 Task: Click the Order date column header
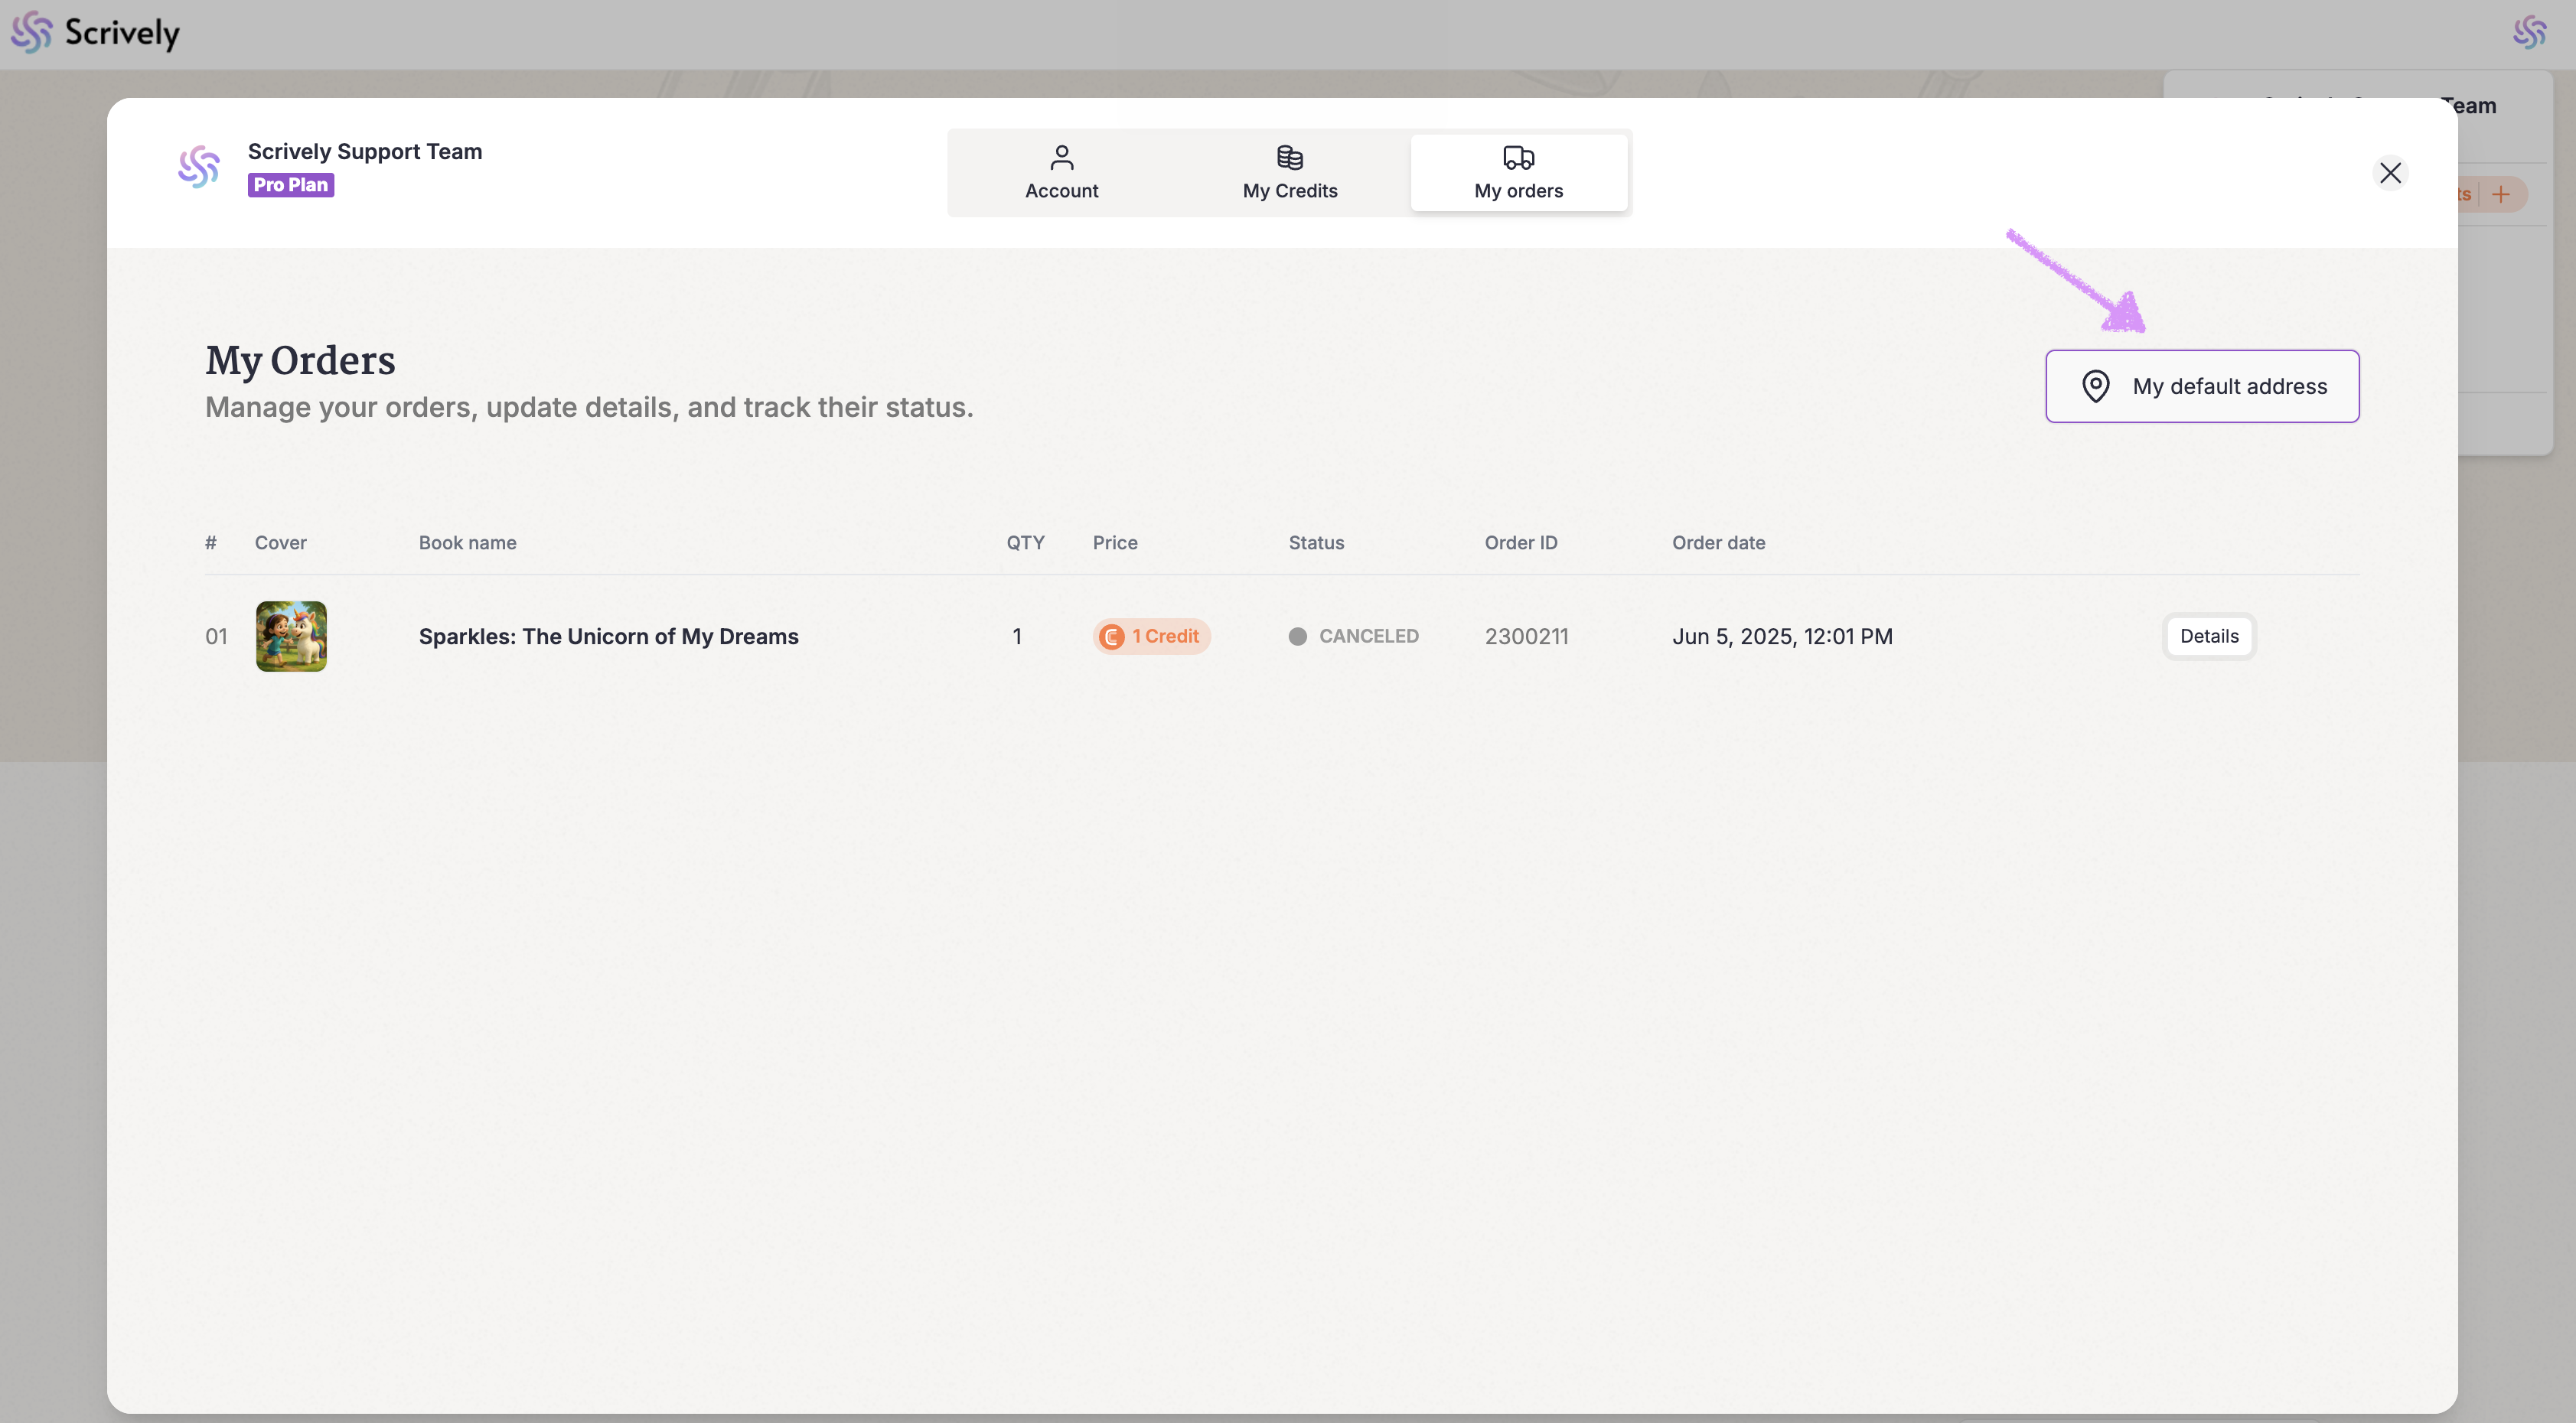[1717, 542]
